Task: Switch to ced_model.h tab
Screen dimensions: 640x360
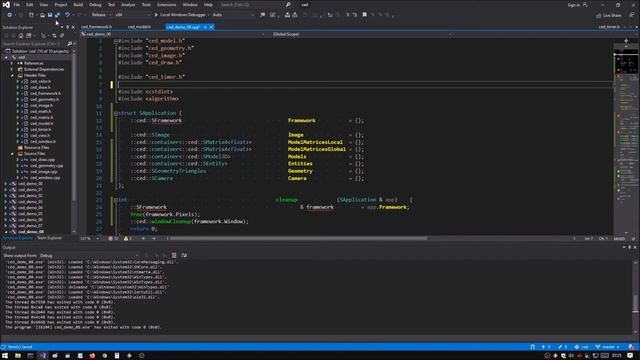Action: point(139,27)
